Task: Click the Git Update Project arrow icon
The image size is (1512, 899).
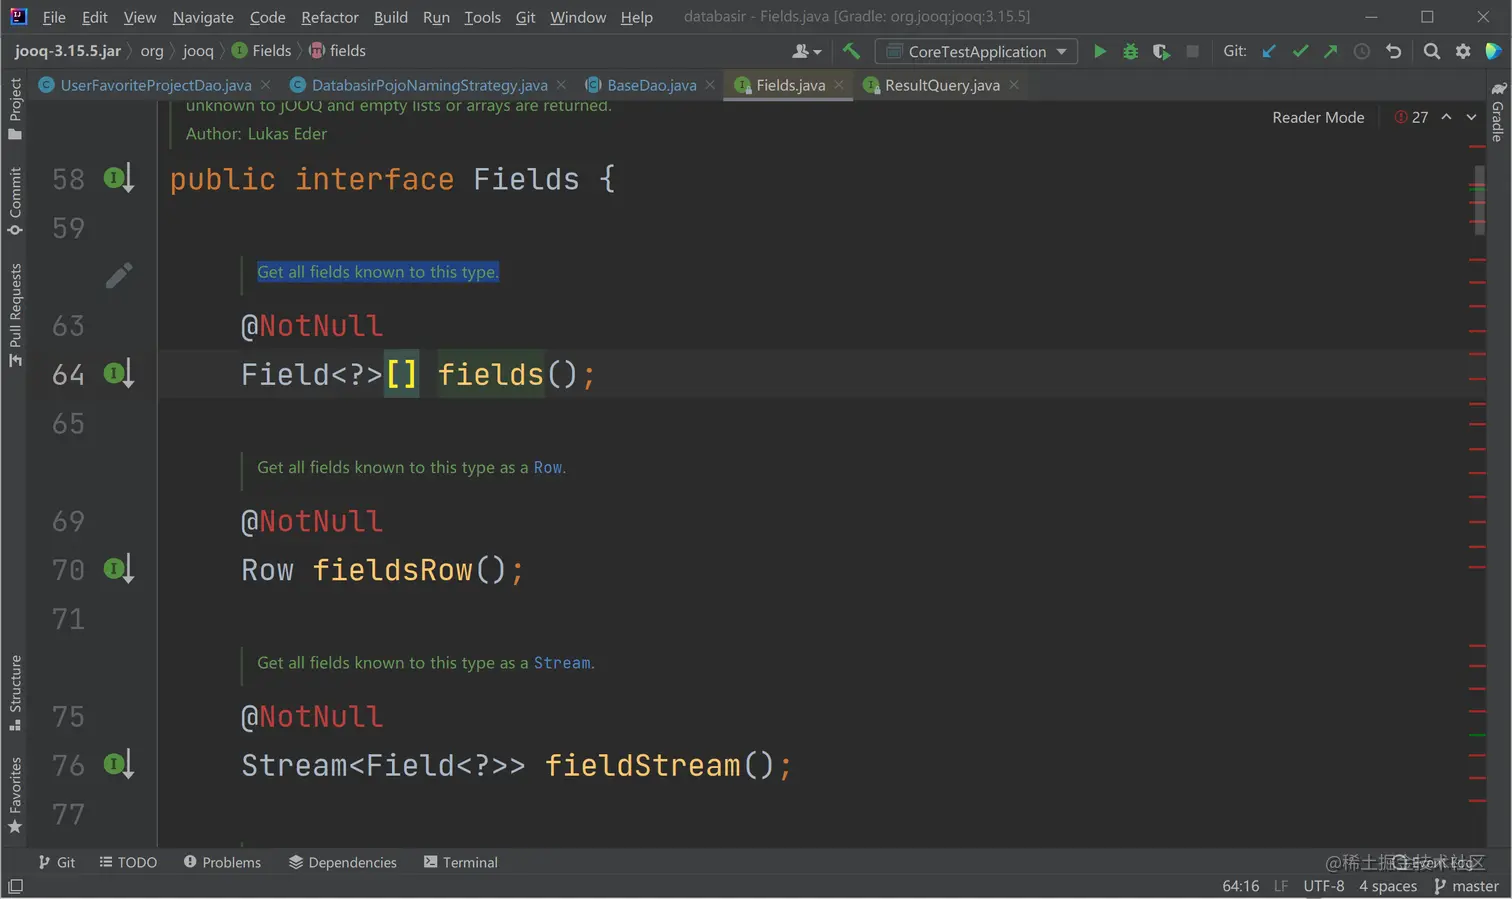Action: click(1269, 51)
